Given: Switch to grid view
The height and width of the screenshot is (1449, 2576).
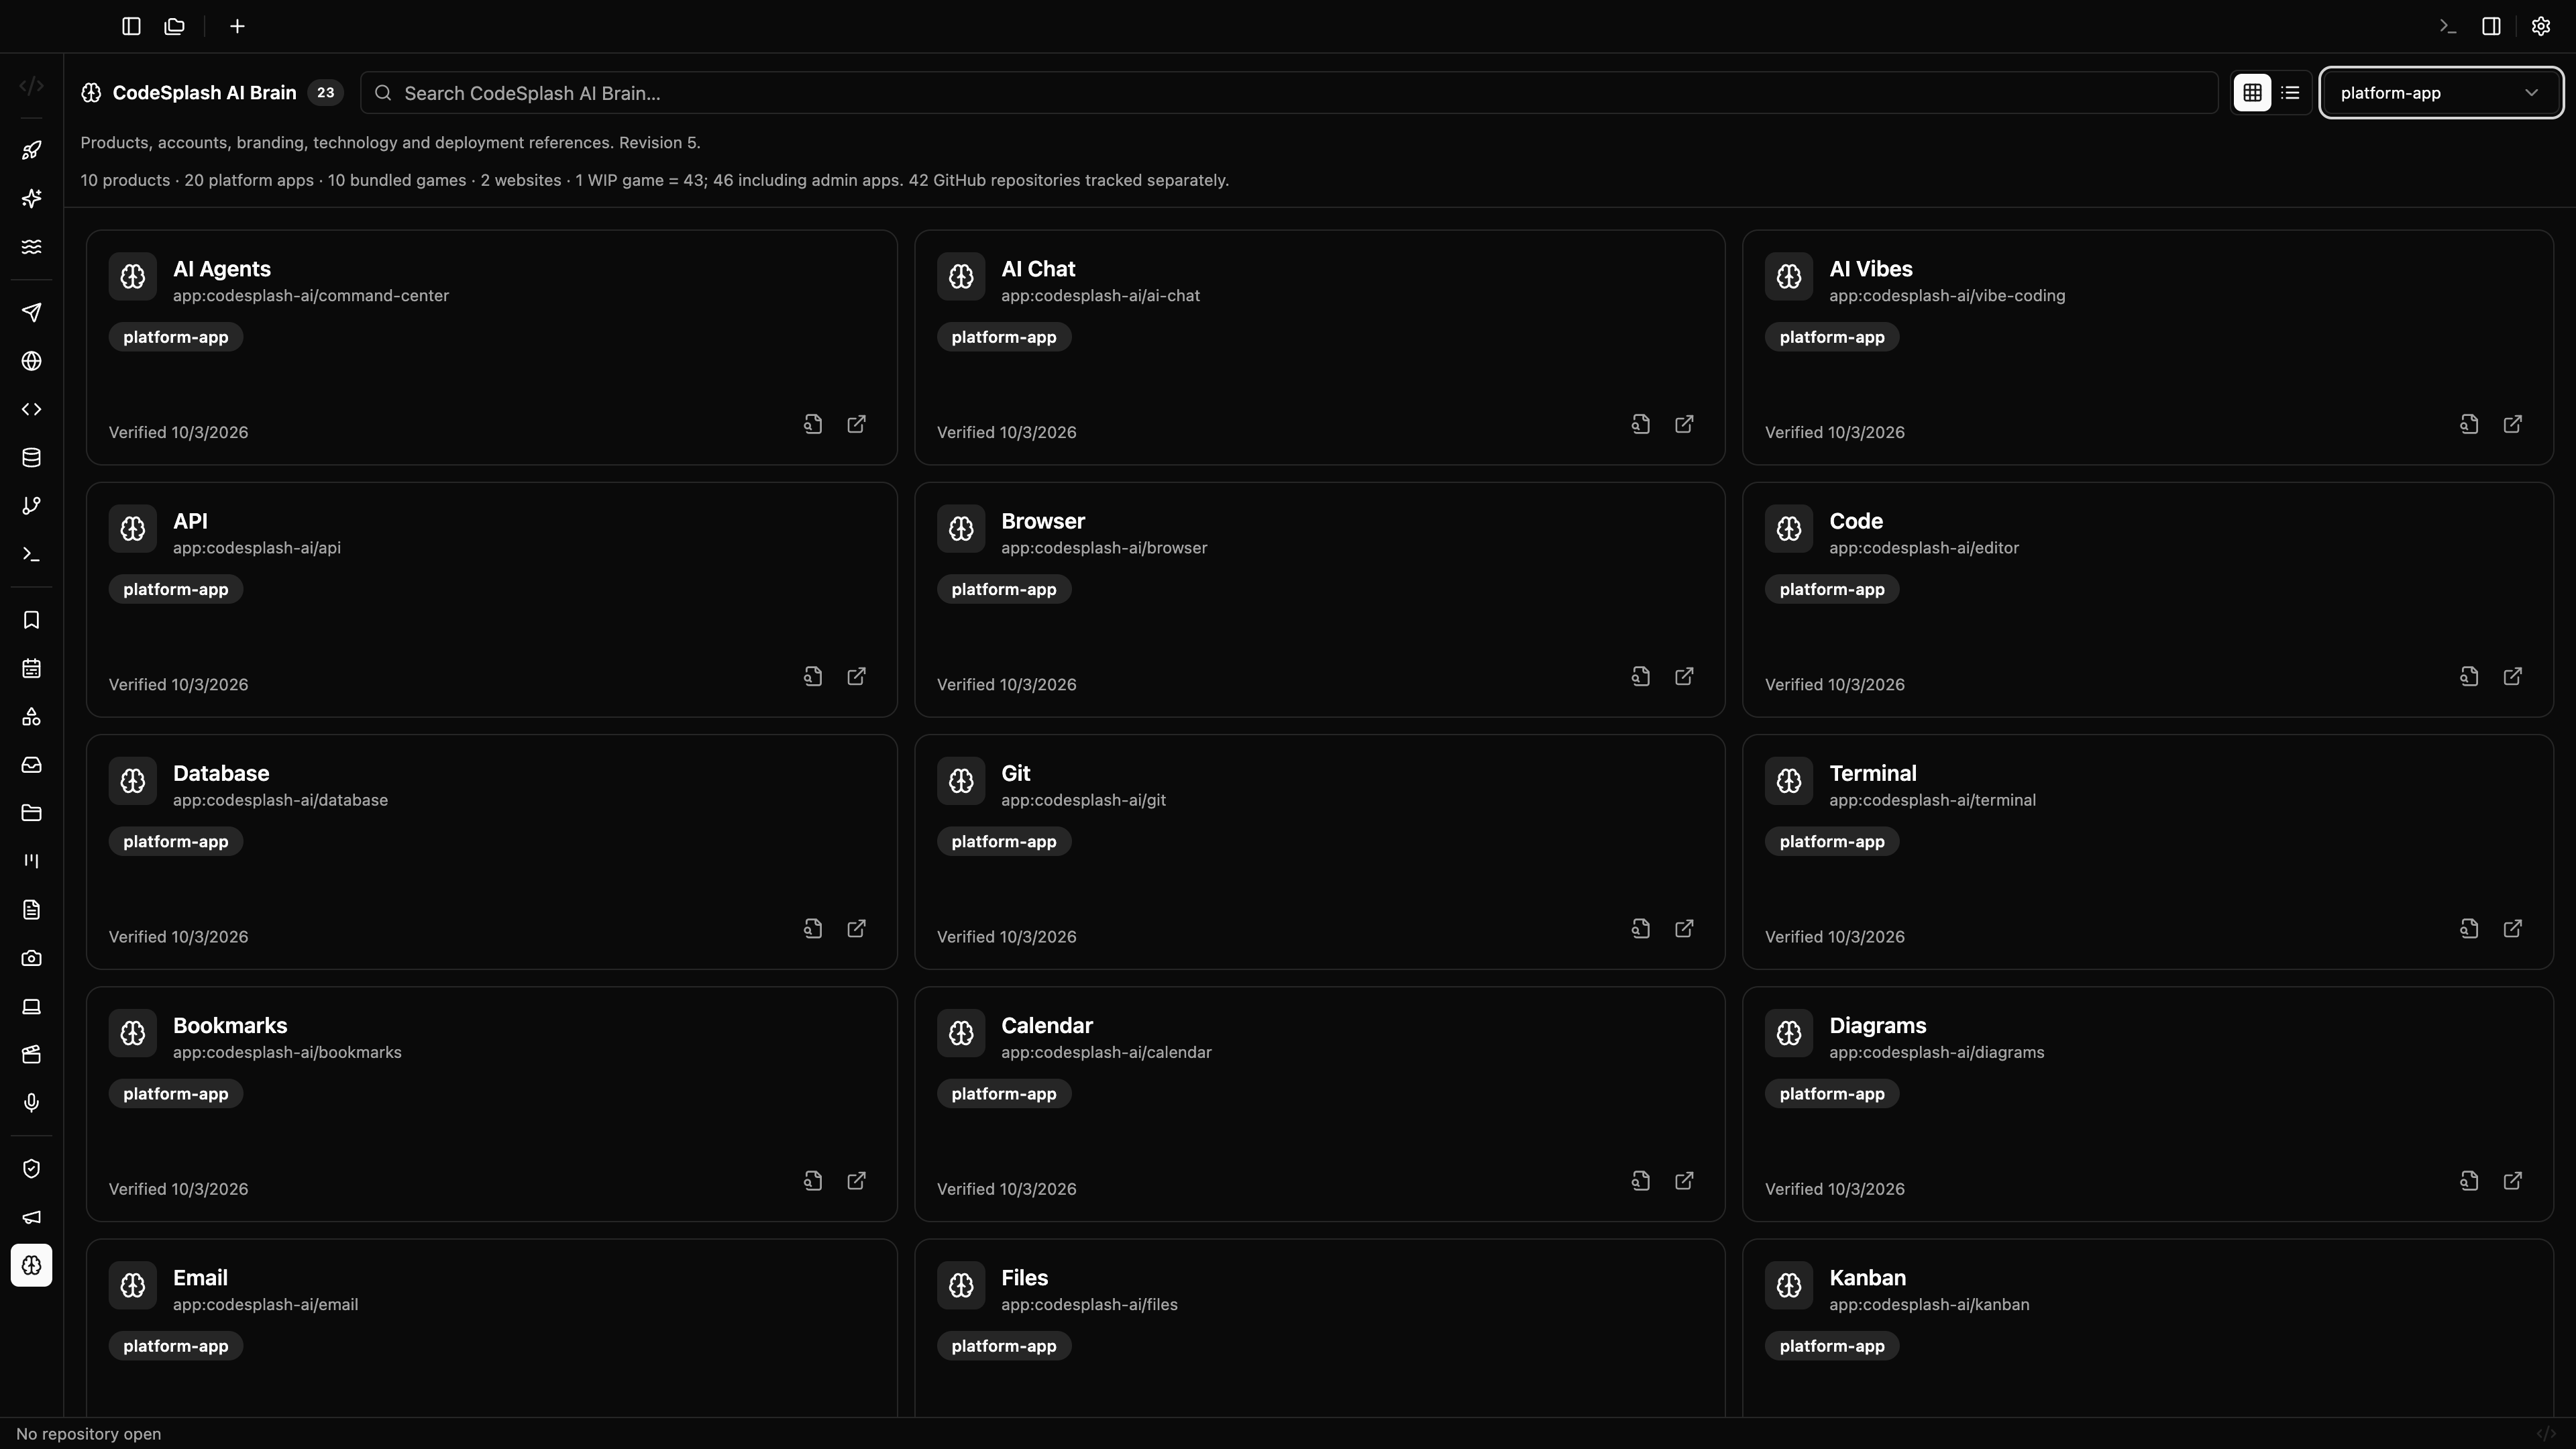Looking at the screenshot, I should point(2252,93).
